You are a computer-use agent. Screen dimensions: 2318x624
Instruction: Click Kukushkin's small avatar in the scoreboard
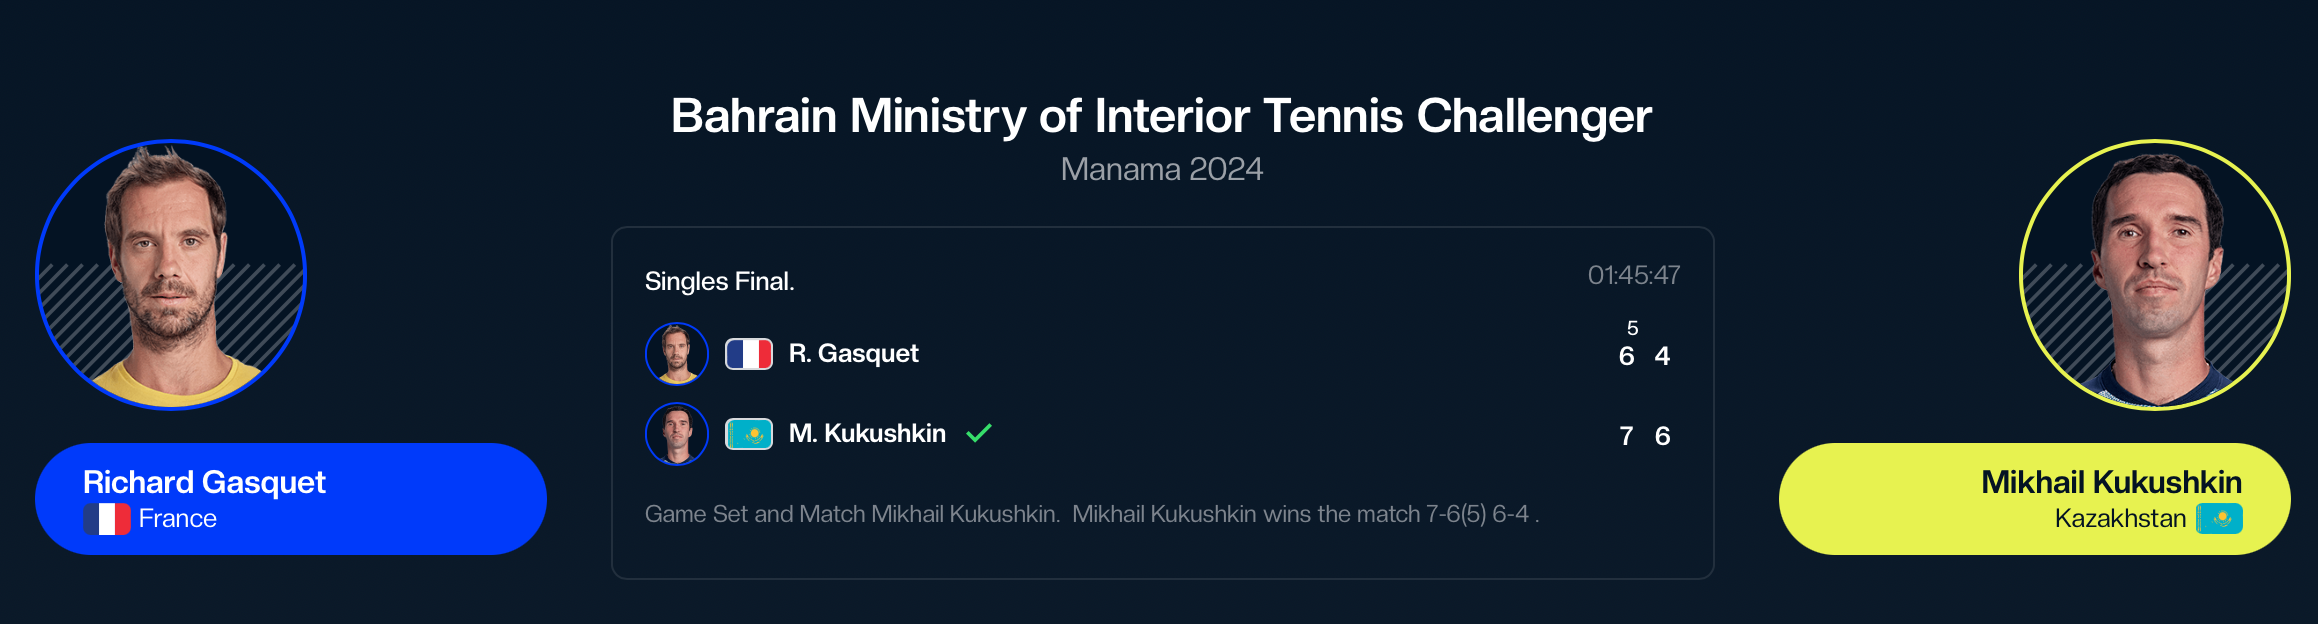click(677, 434)
